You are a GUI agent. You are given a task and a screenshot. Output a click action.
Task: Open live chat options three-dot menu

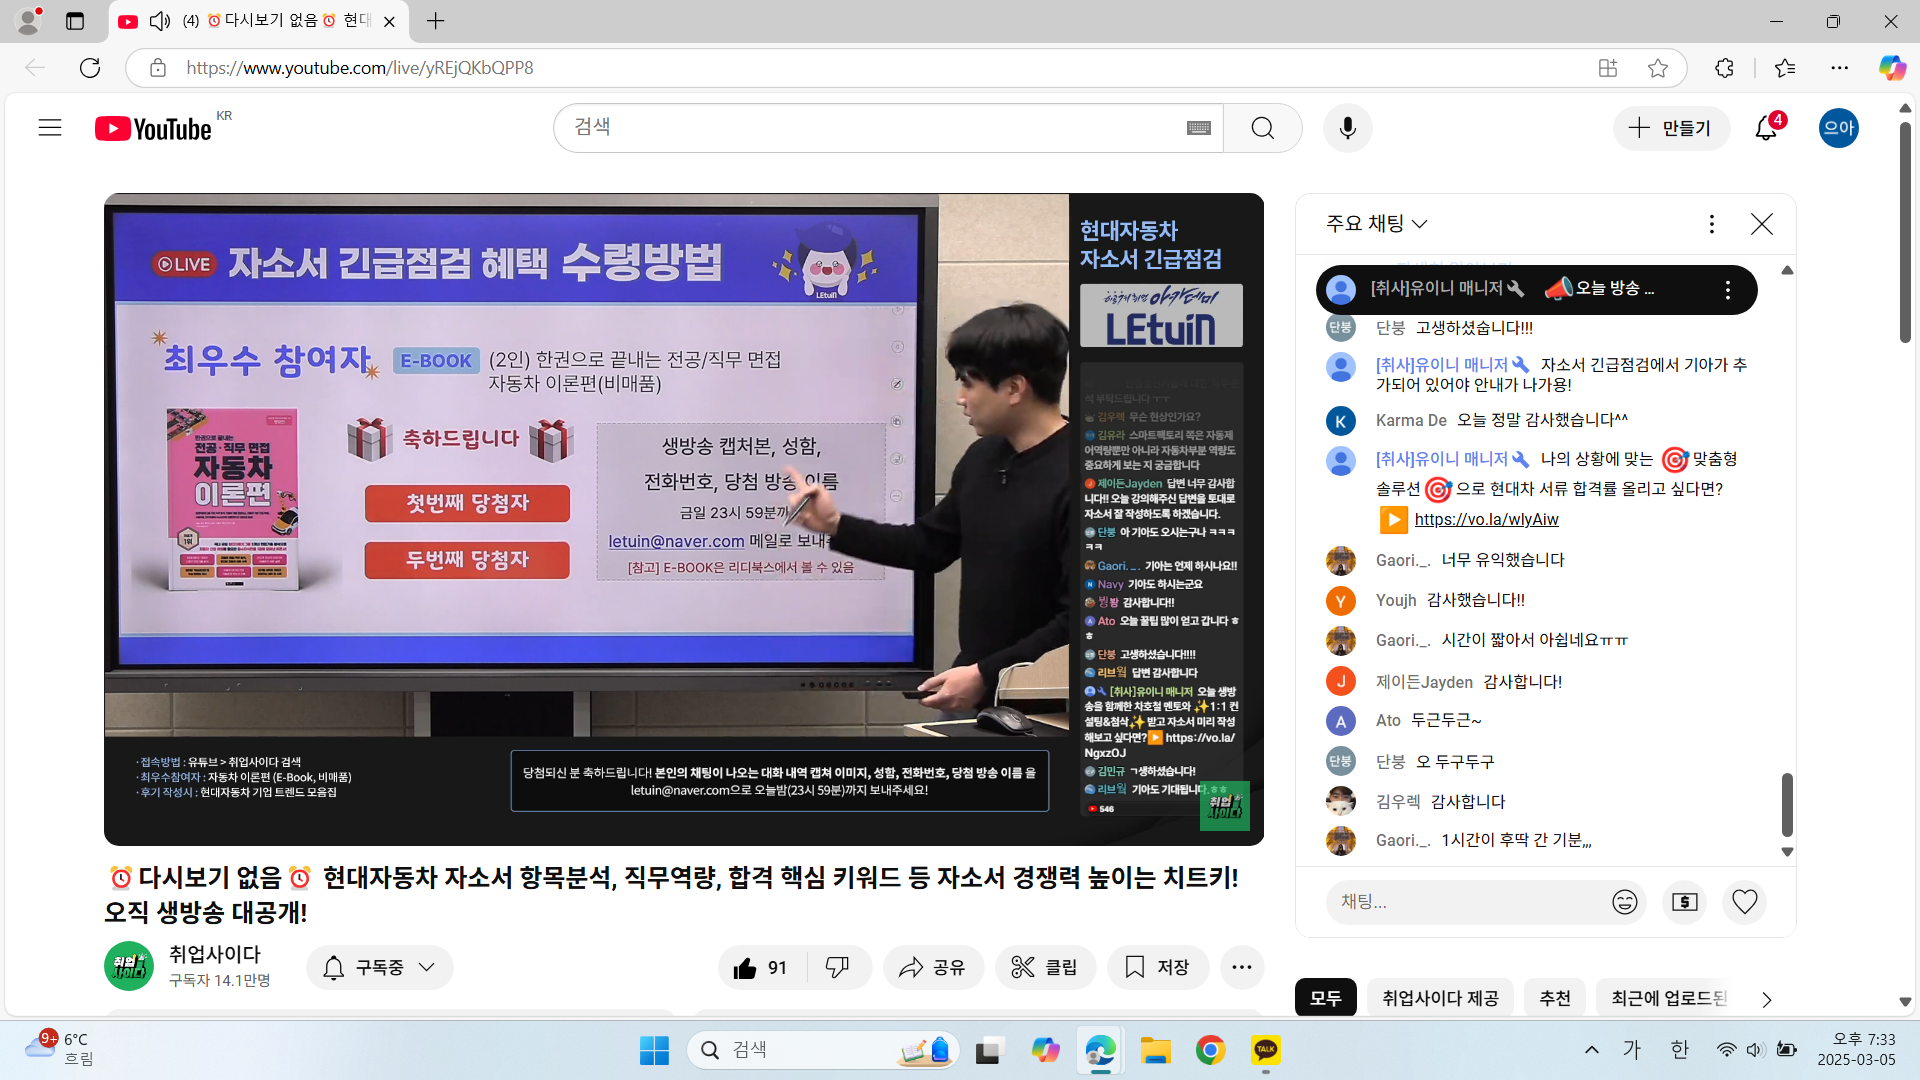point(1712,224)
